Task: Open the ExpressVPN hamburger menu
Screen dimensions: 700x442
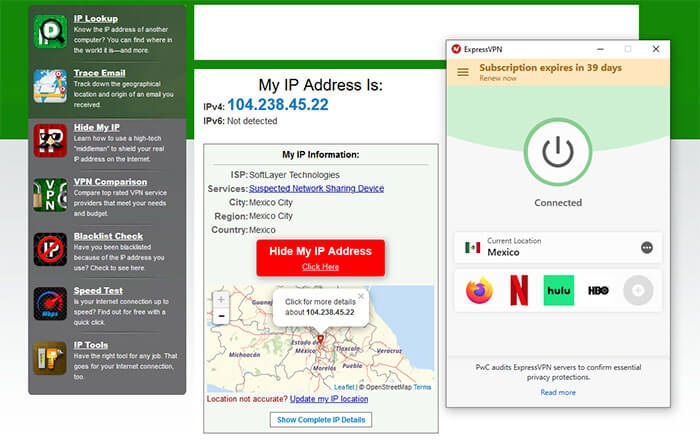Action: click(463, 72)
